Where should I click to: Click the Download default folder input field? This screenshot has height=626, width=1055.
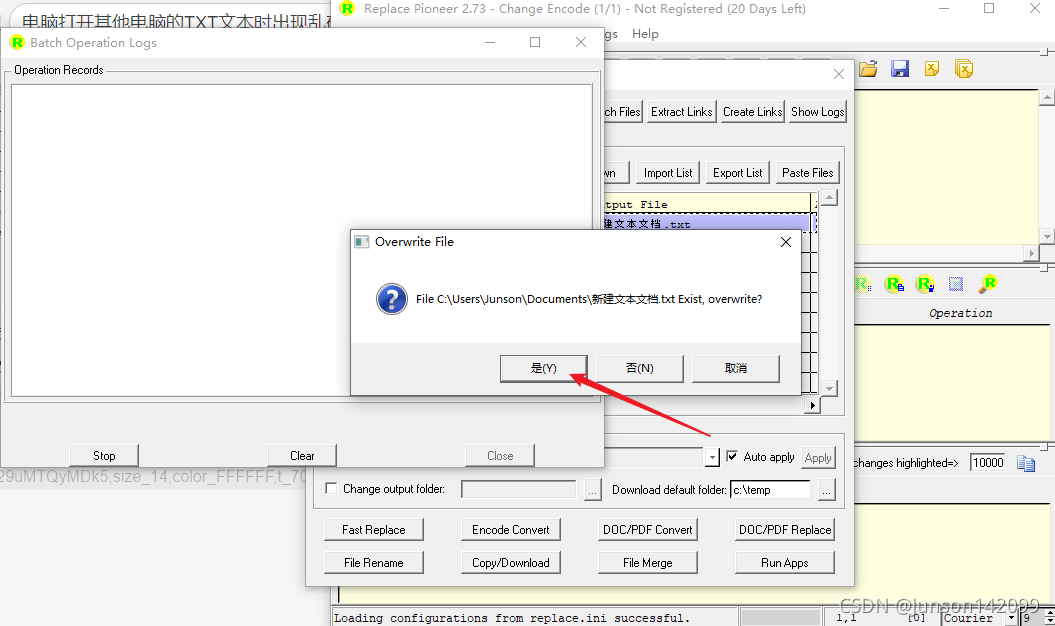point(770,490)
